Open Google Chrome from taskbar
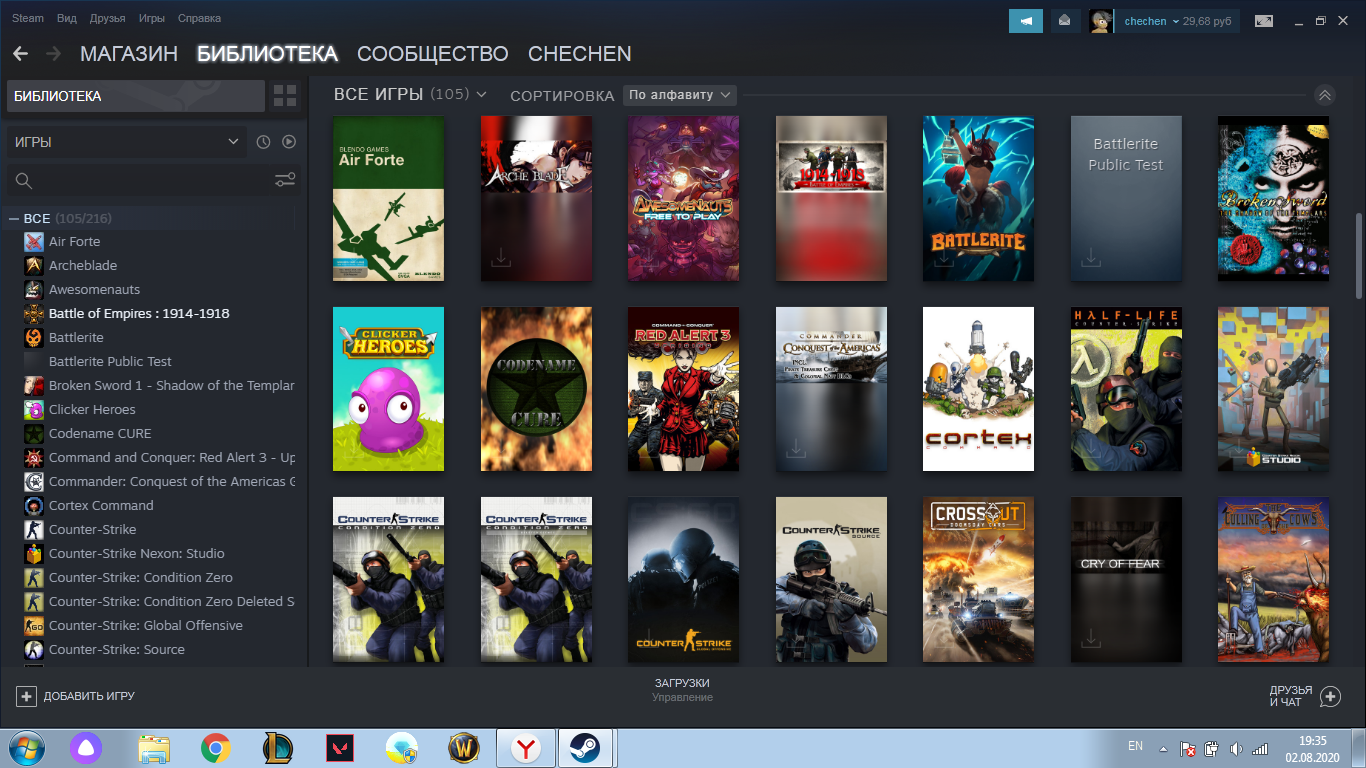Viewport: 1366px width, 768px height. 216,748
